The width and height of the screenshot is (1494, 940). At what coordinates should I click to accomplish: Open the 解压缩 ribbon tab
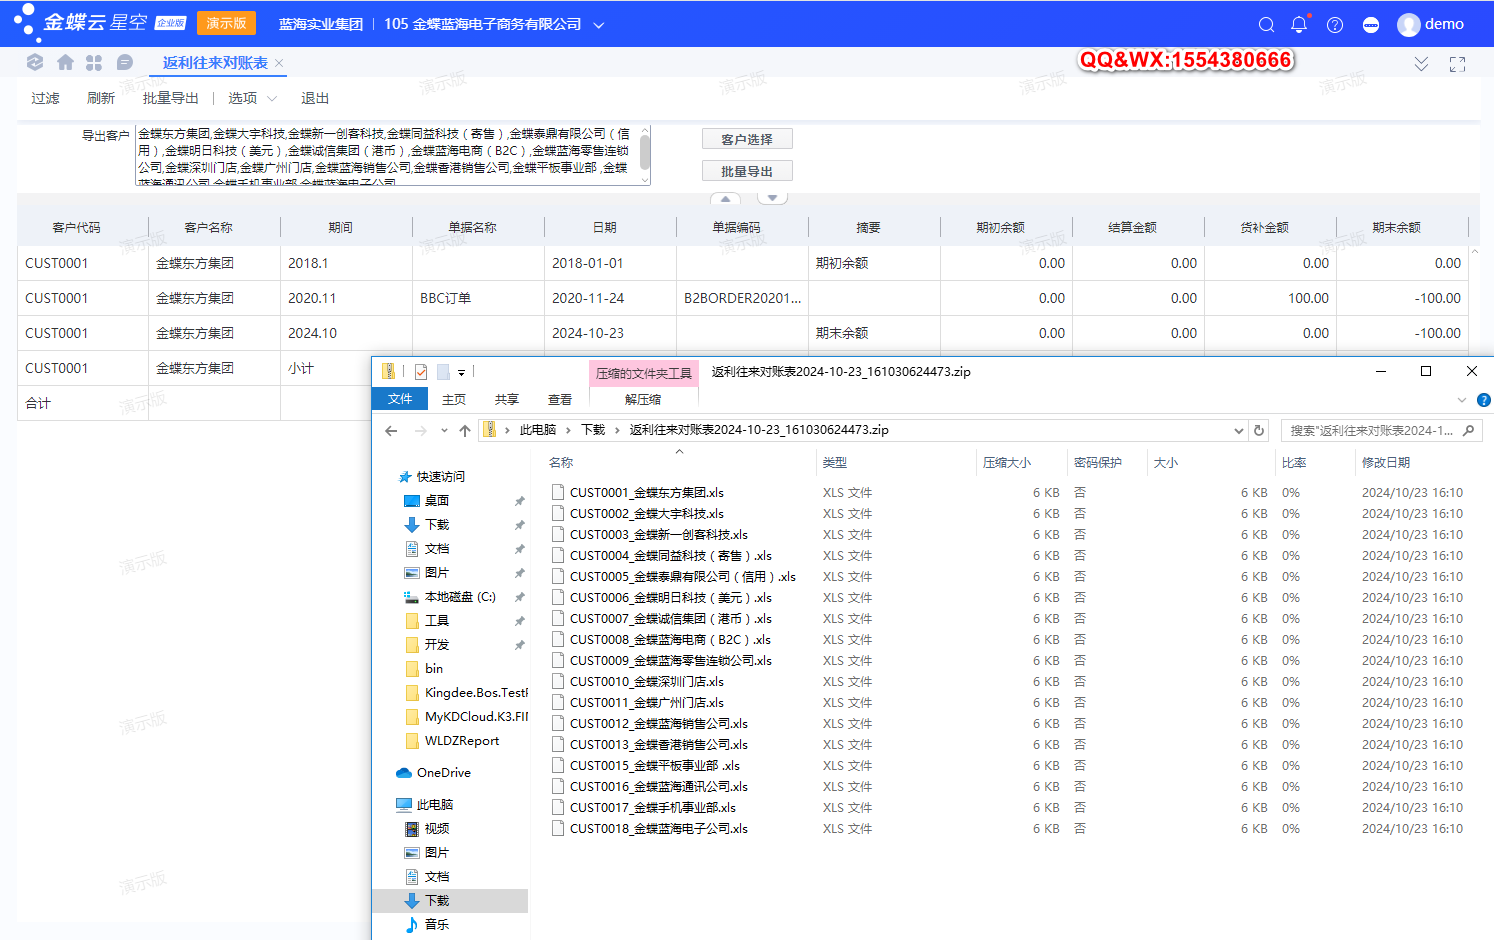(643, 399)
